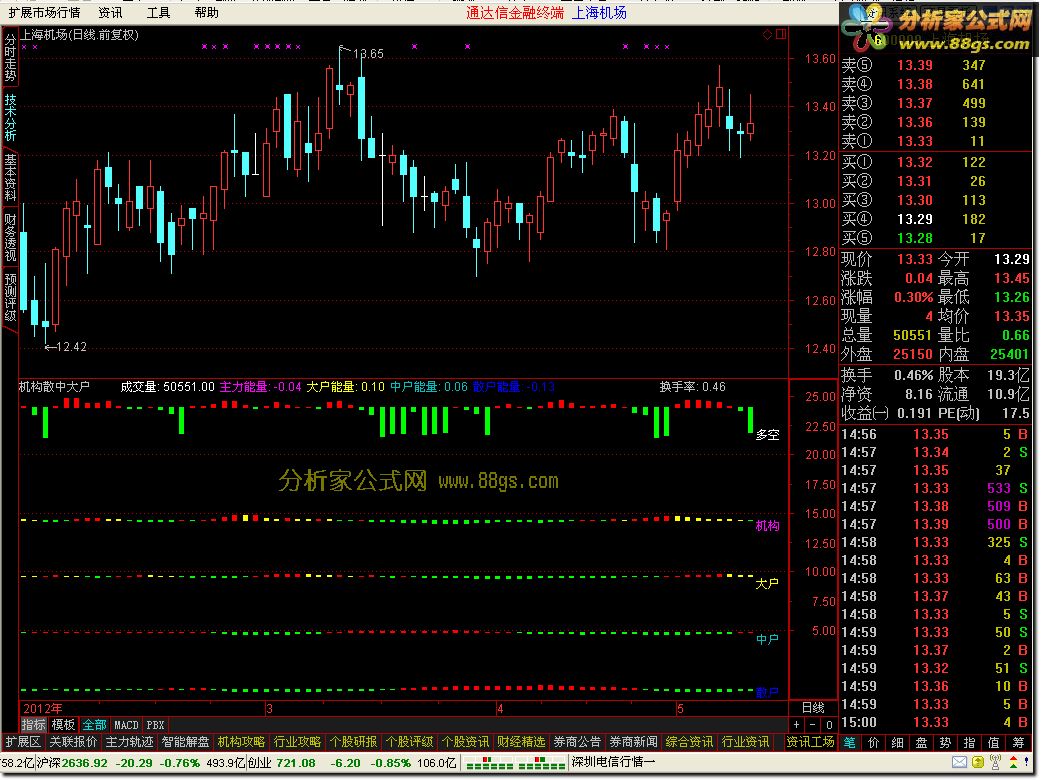The image size is (1041, 780).
Task: Switch to 预测评级 side tab
Action: pos(10,296)
